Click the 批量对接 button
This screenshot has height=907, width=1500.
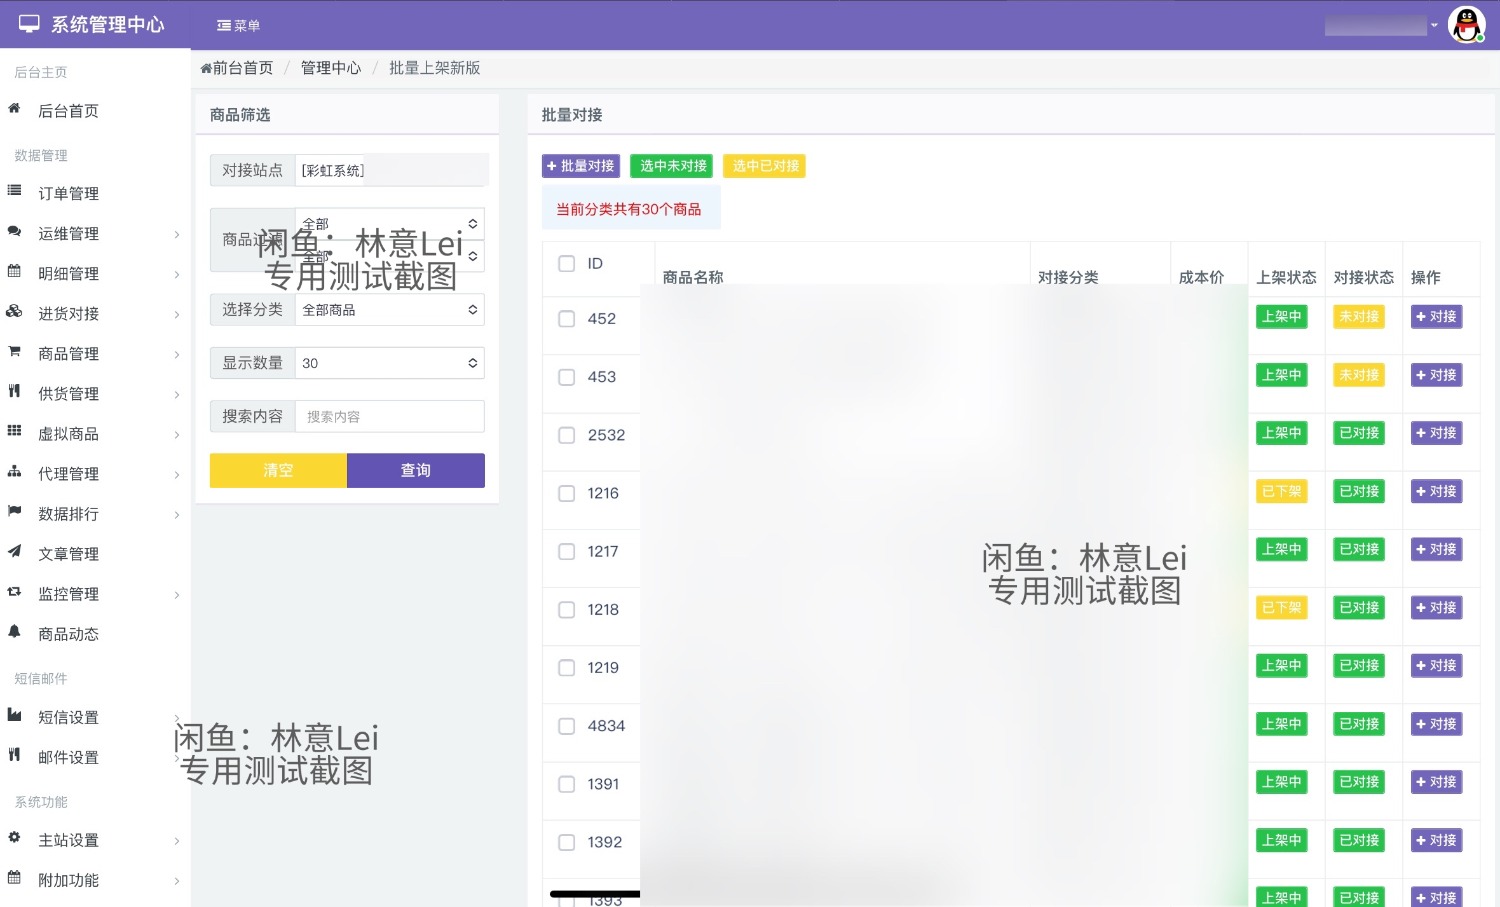point(580,166)
